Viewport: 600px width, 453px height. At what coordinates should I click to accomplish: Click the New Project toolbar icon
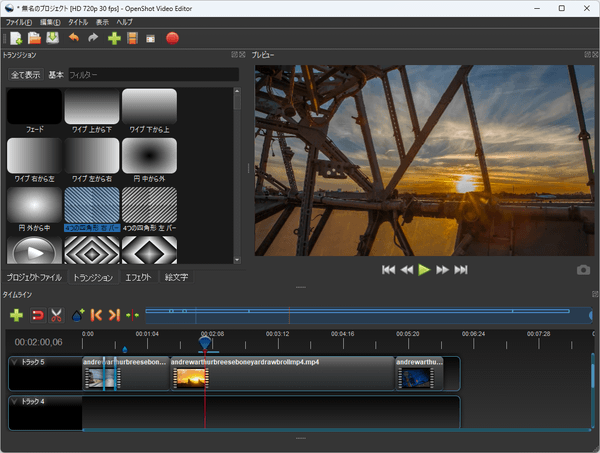(16, 39)
